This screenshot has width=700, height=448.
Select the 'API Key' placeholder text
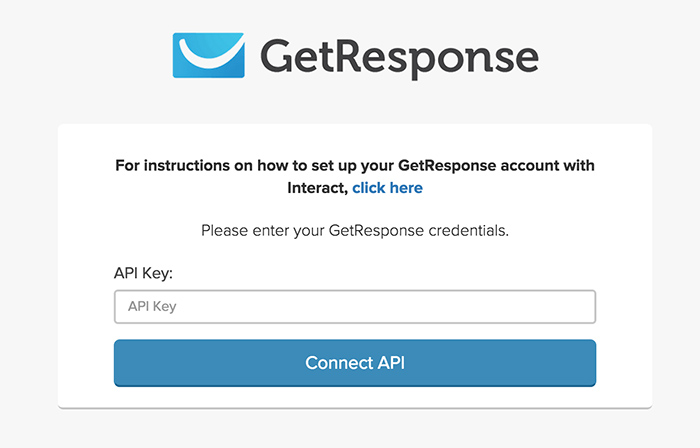tap(152, 307)
